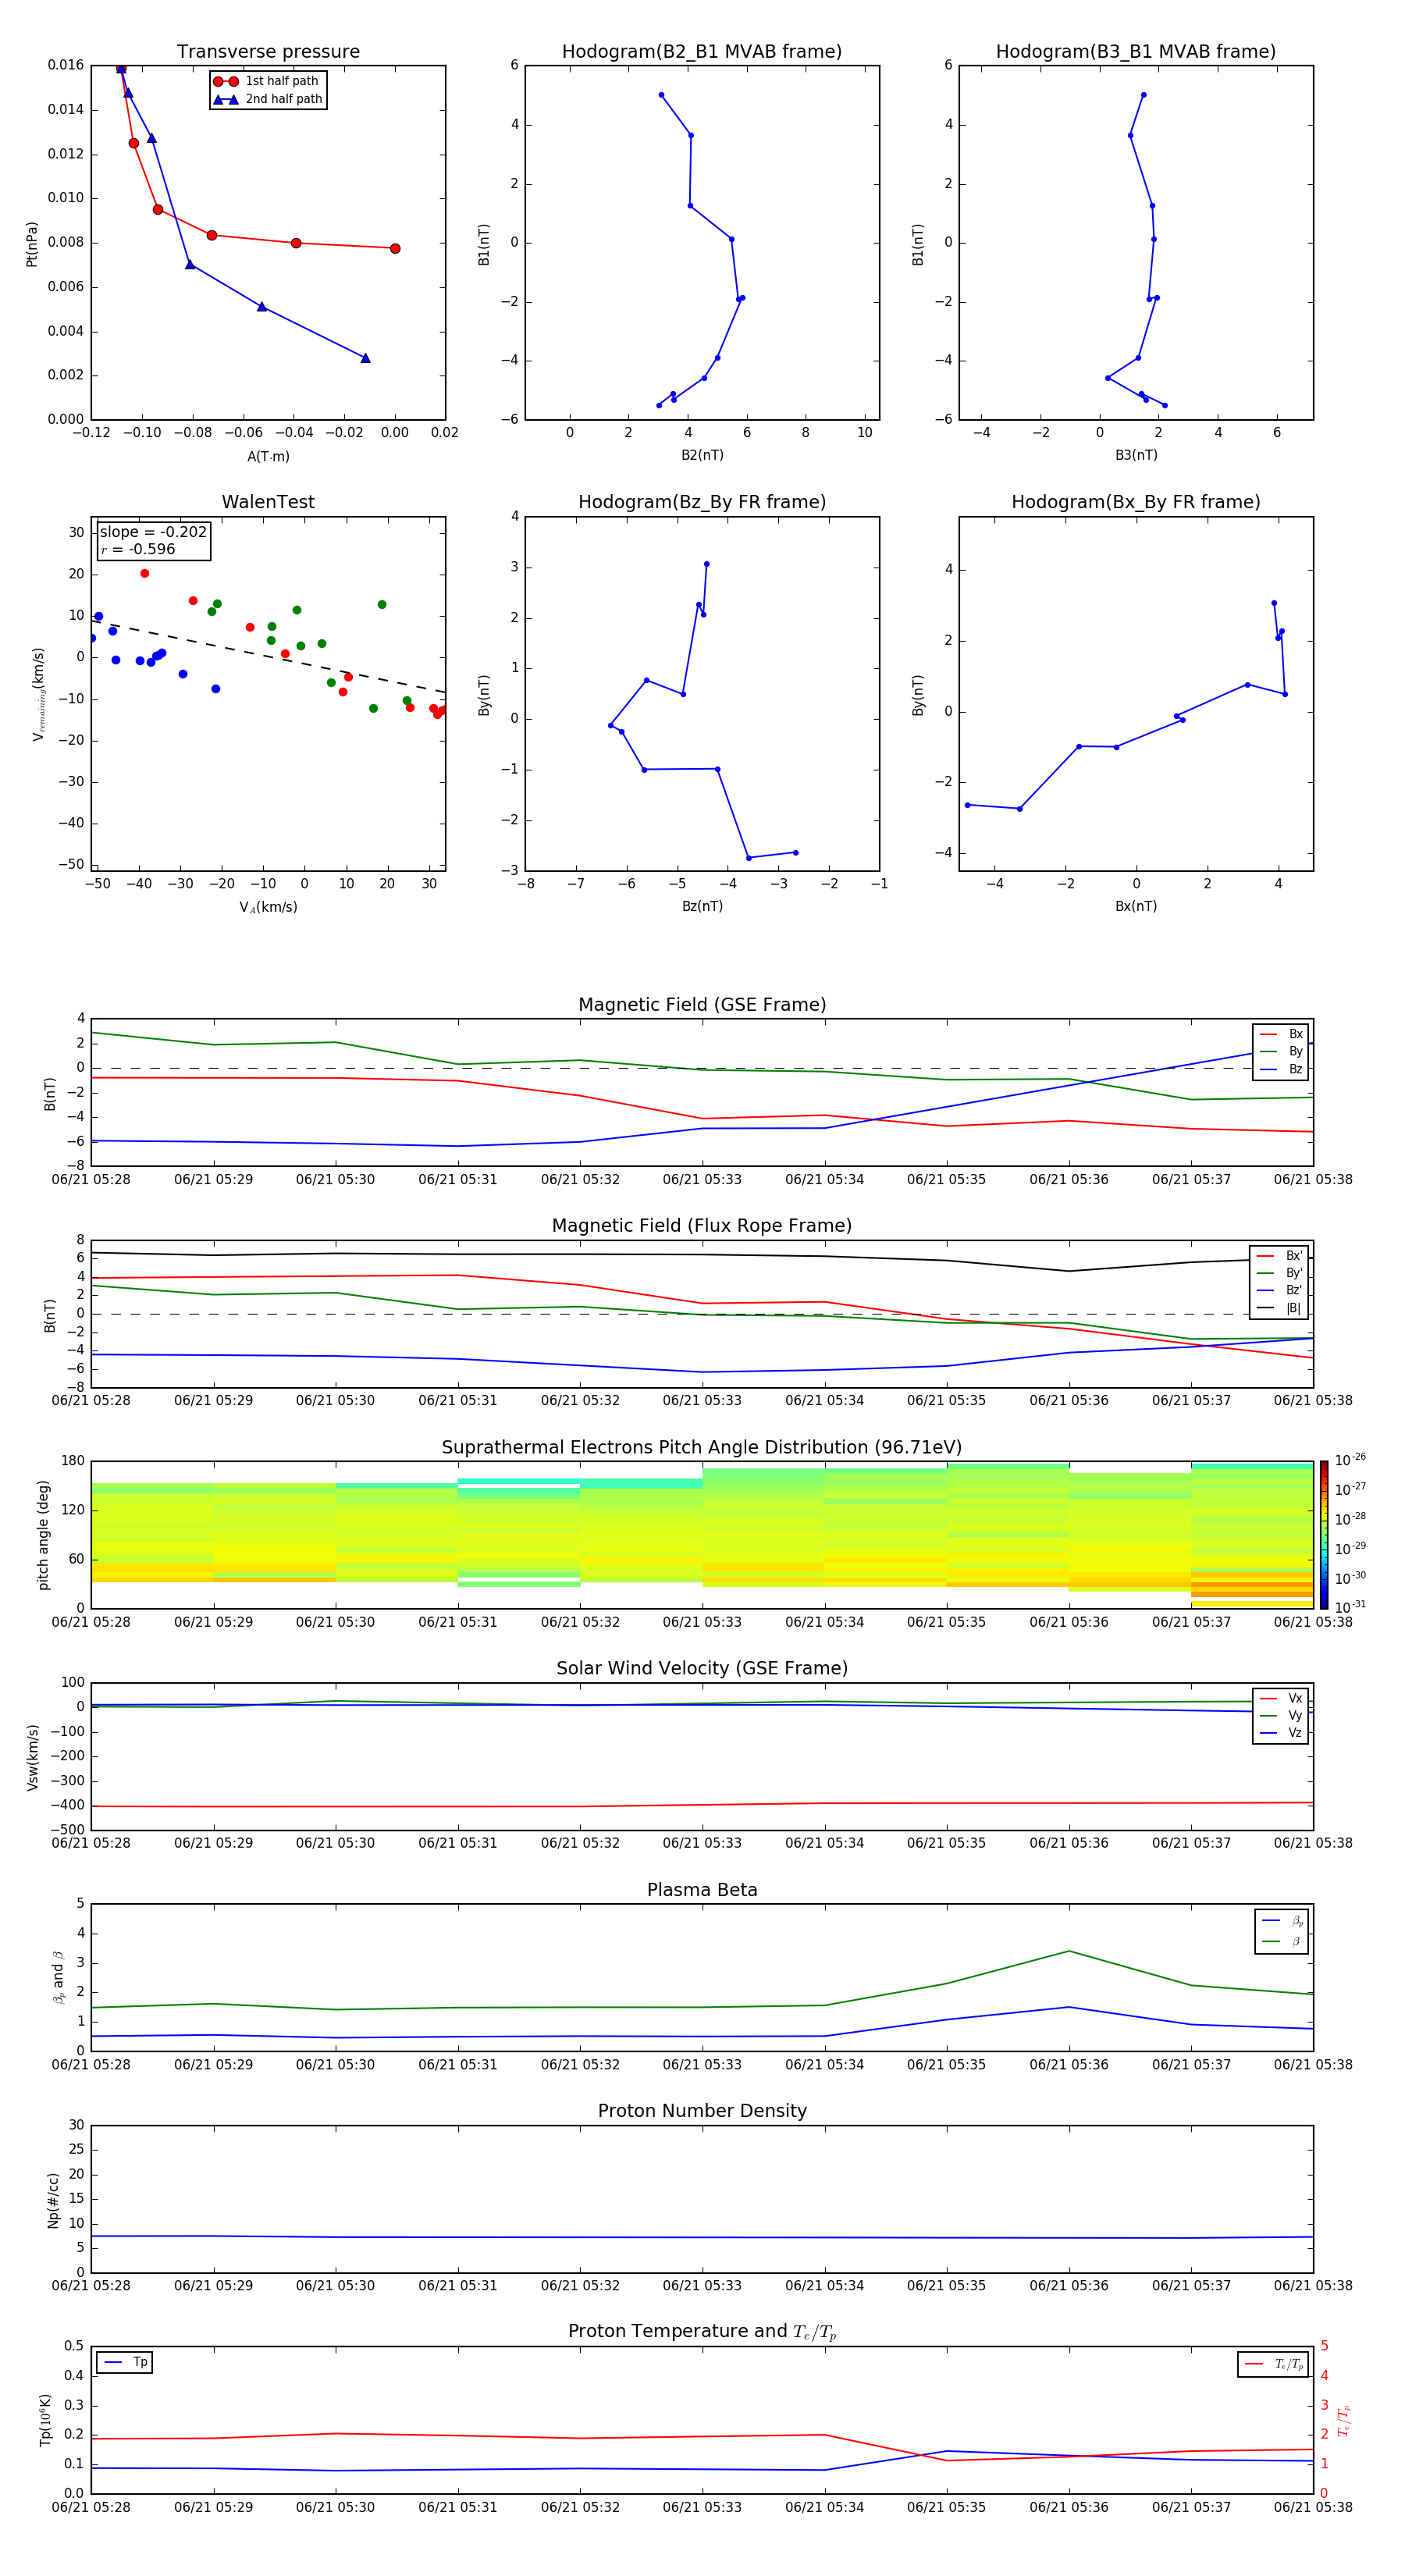Click the Bz legend entry in GSE magnetic field
Viewport: 1405px width, 2576px height.
[1282, 1070]
